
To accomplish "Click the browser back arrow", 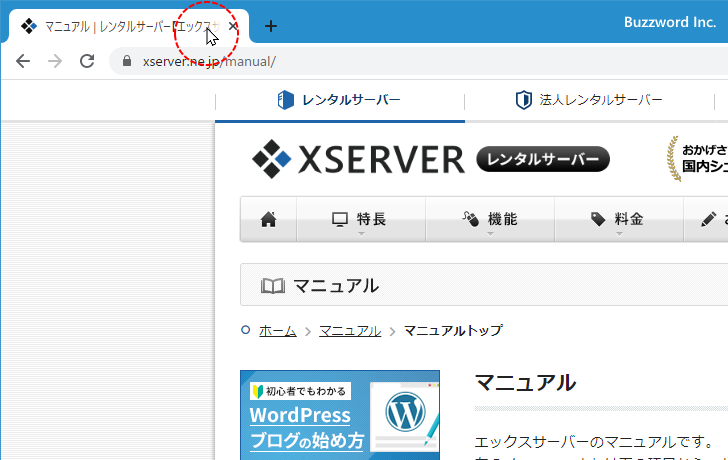I will pyautogui.click(x=23, y=61).
